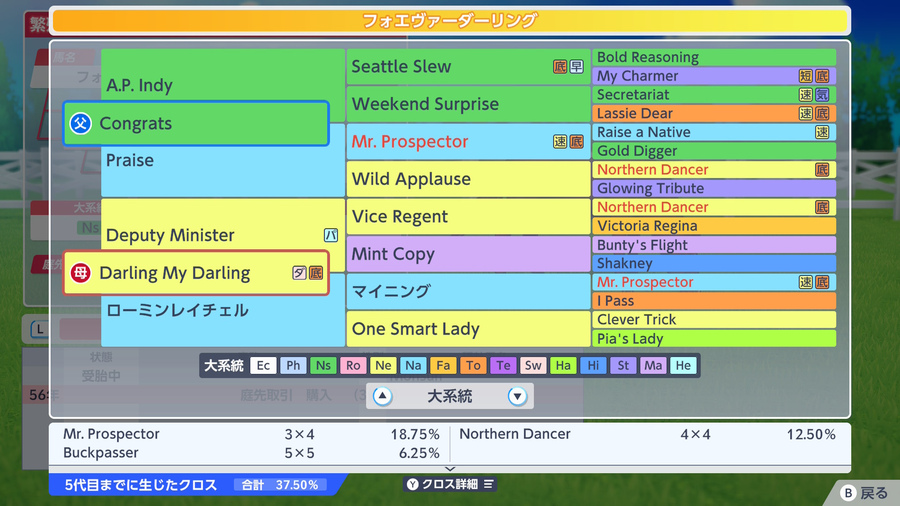The width and height of the screenshot is (900, 506).
Task: Select the Weekend Surprise cell
Action: pos(468,104)
